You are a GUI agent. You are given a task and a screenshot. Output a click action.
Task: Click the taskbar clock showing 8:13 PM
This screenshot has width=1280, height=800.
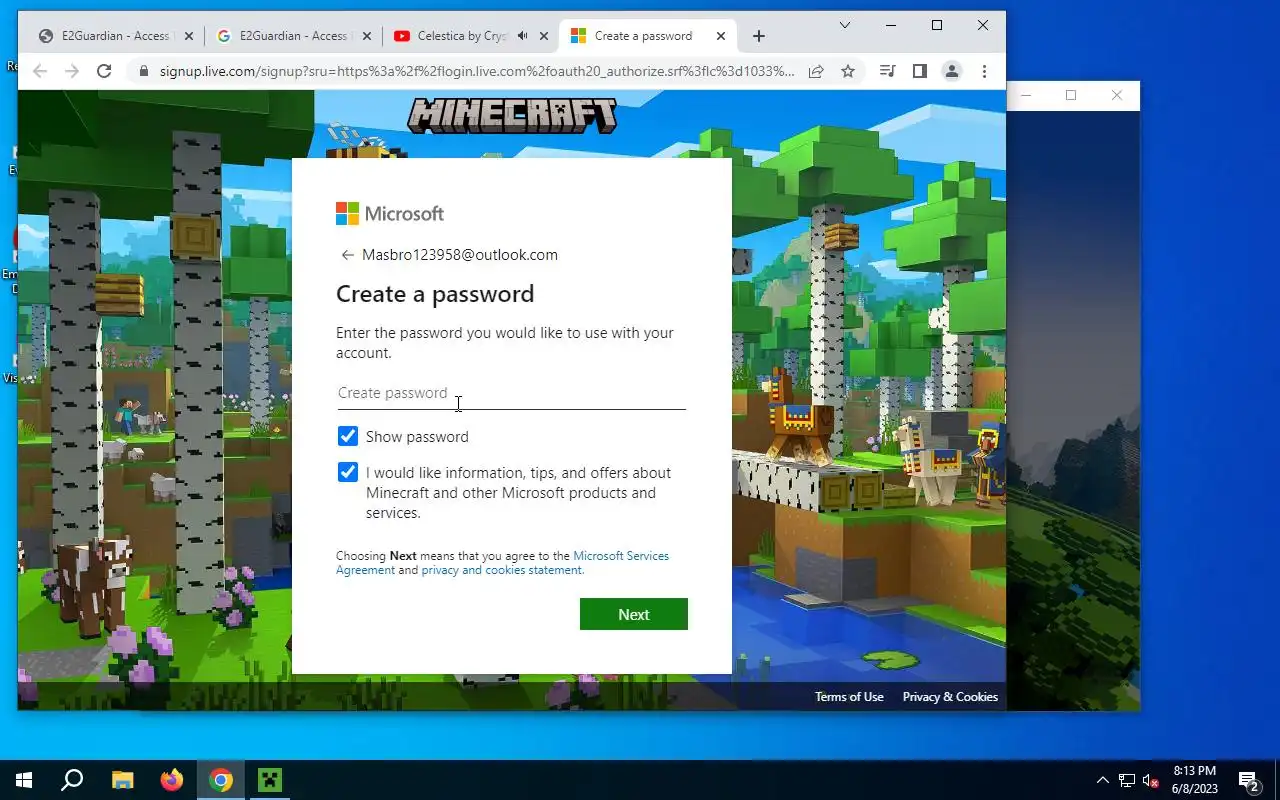1195,780
